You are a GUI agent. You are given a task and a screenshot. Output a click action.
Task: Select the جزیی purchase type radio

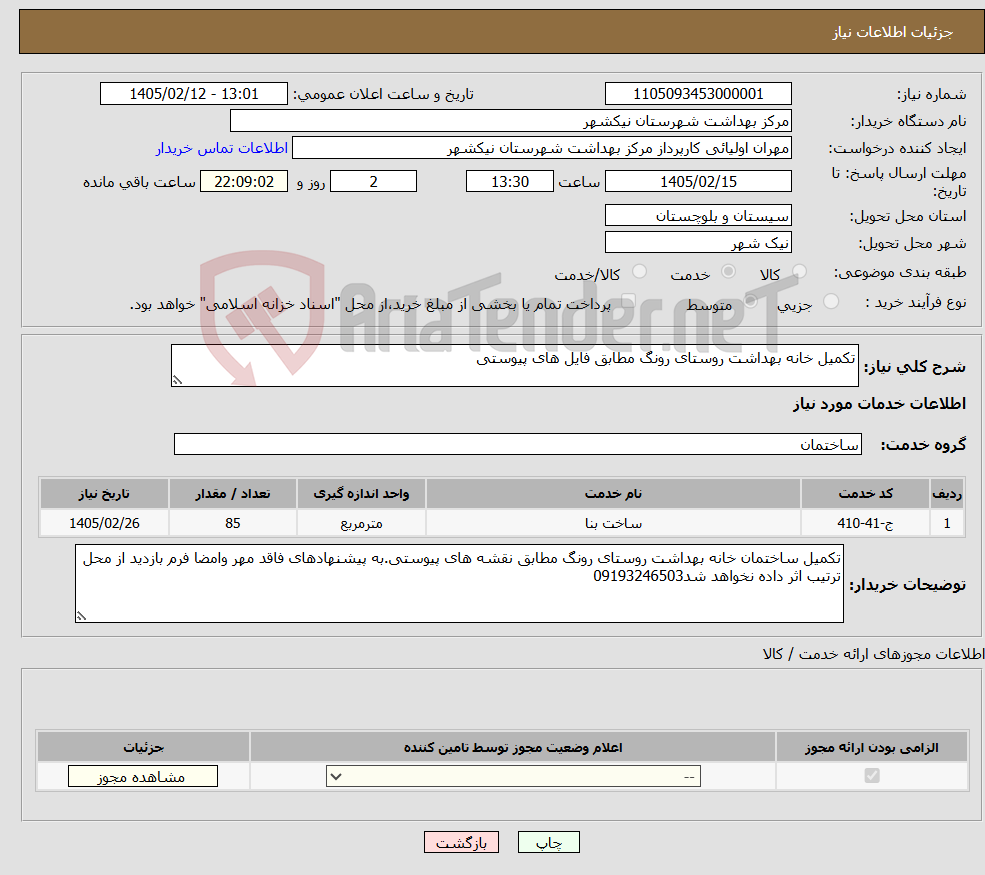pos(830,302)
